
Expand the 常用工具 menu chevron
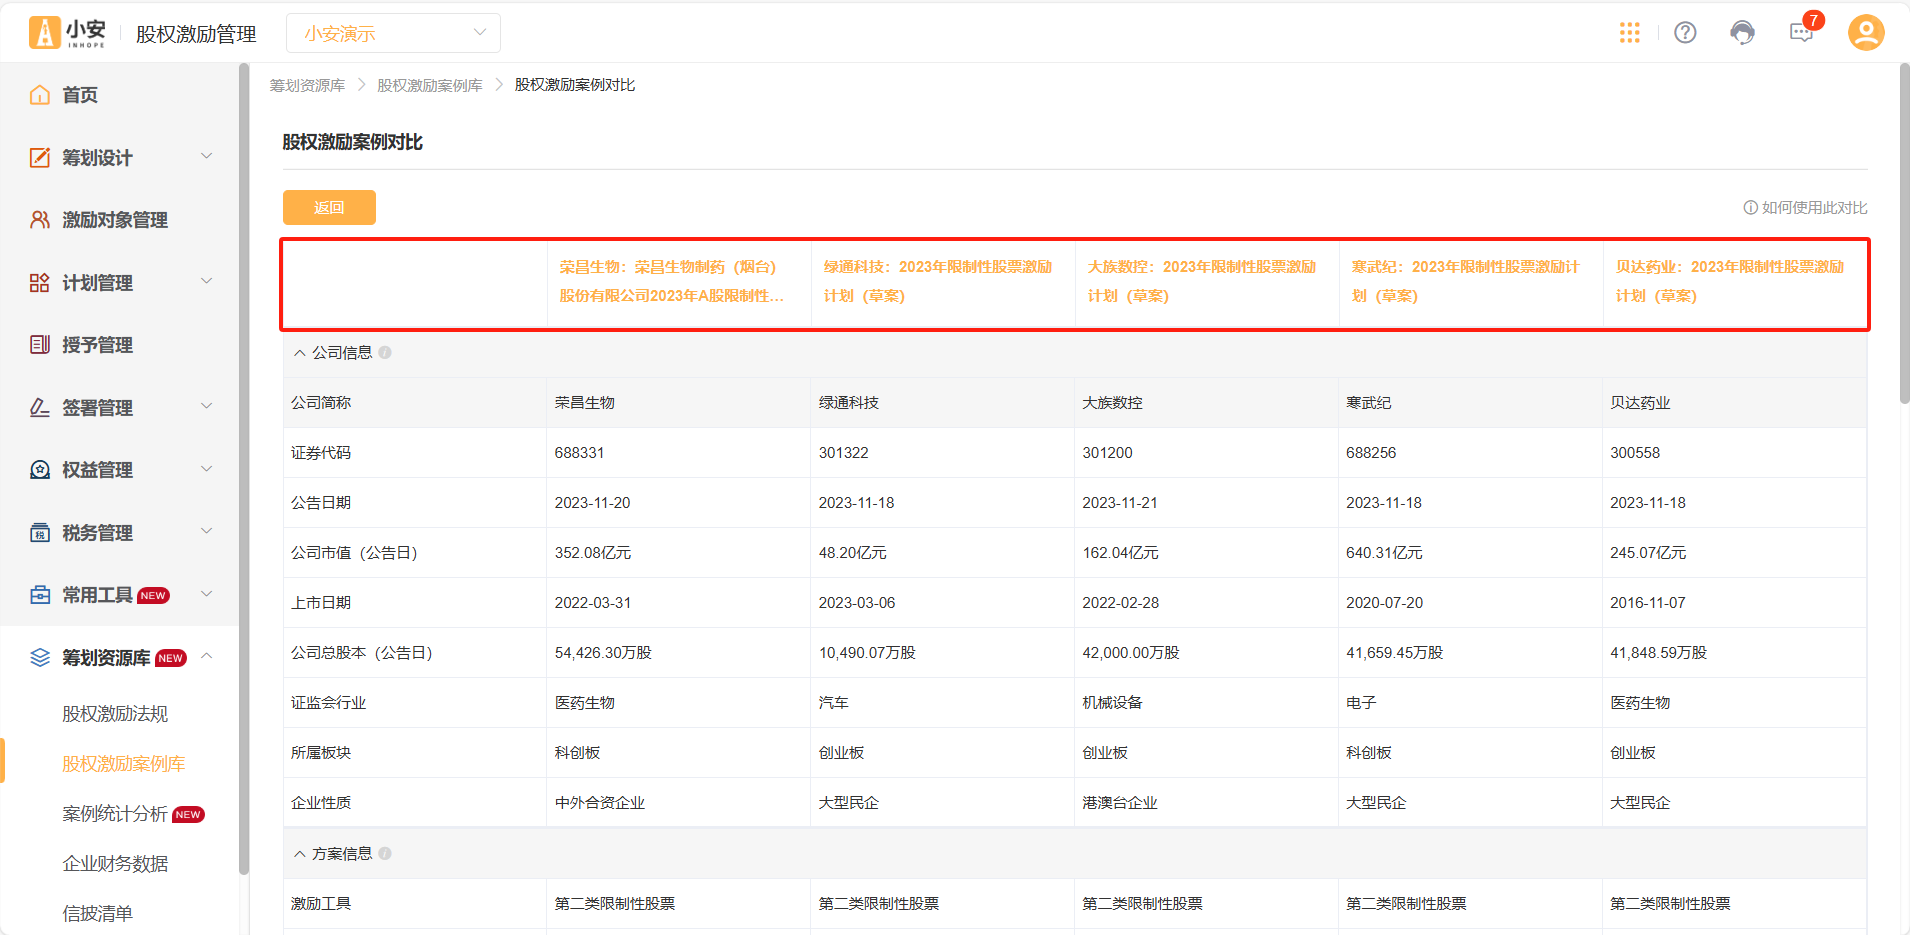tap(207, 593)
